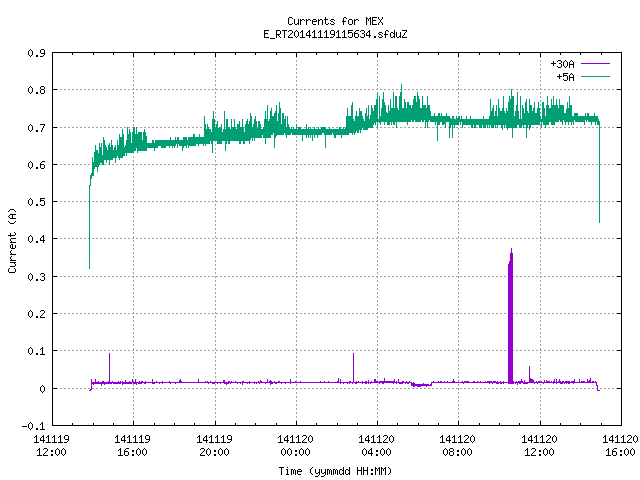This screenshot has height=480, width=640.
Task: Click the x-axis label '141119 16:00'
Action: 132,446
